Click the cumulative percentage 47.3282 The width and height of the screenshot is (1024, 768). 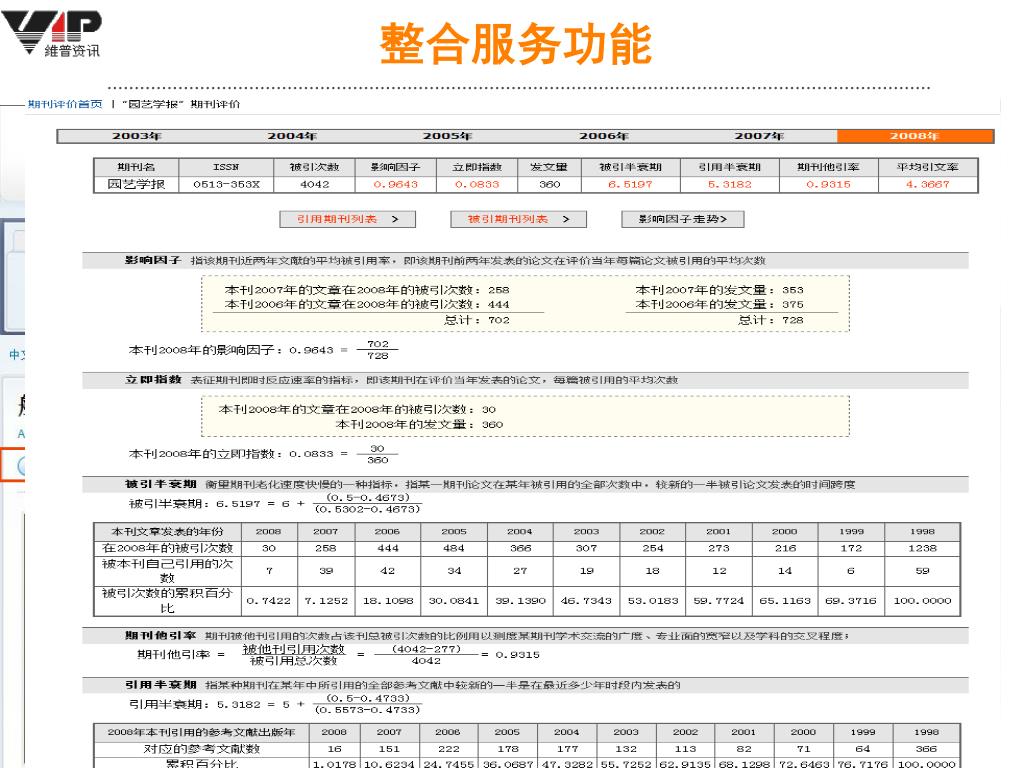(x=567, y=763)
